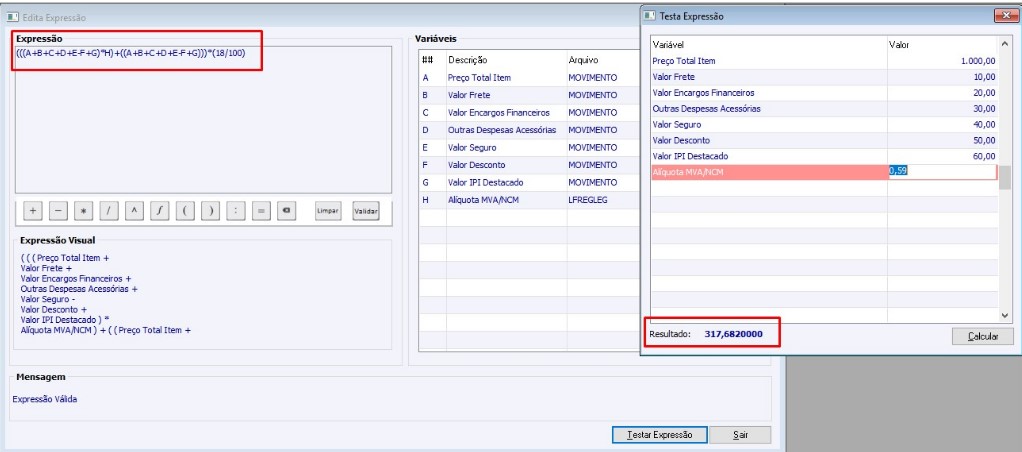
Task: Click Valor Seguro in the test window
Action: [677, 125]
